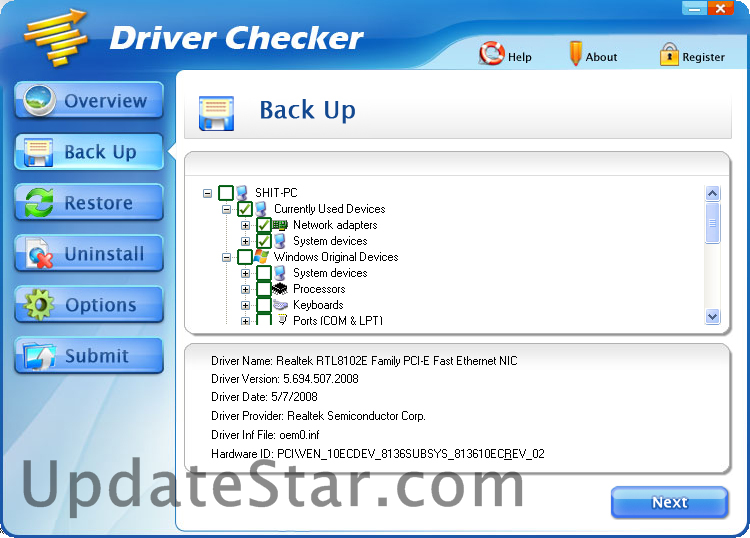Click the Next button
Image resolution: width=750 pixels, height=538 pixels.
pyautogui.click(x=670, y=502)
